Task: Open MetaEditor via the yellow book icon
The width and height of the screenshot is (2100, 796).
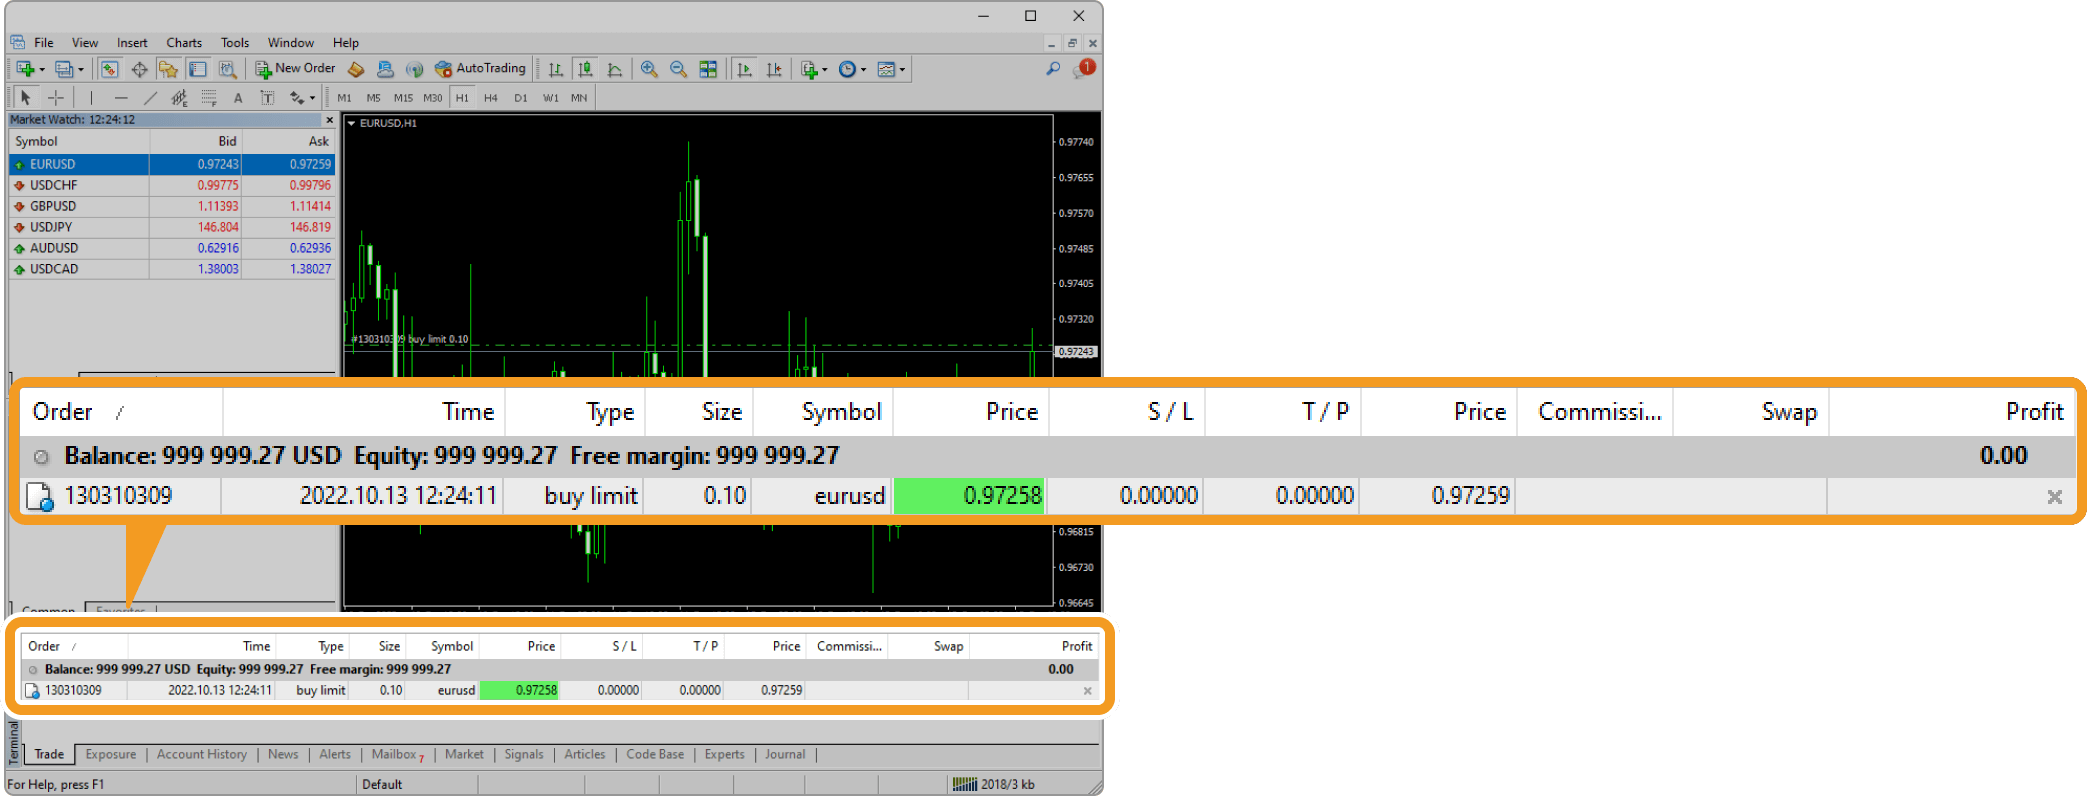Action: tap(356, 69)
